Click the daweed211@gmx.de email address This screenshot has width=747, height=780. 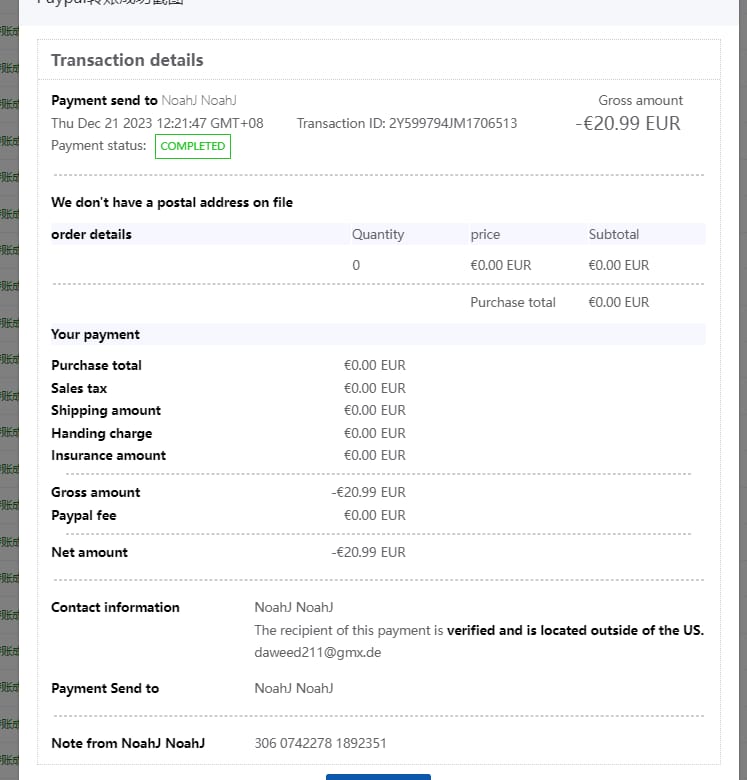tap(317, 652)
